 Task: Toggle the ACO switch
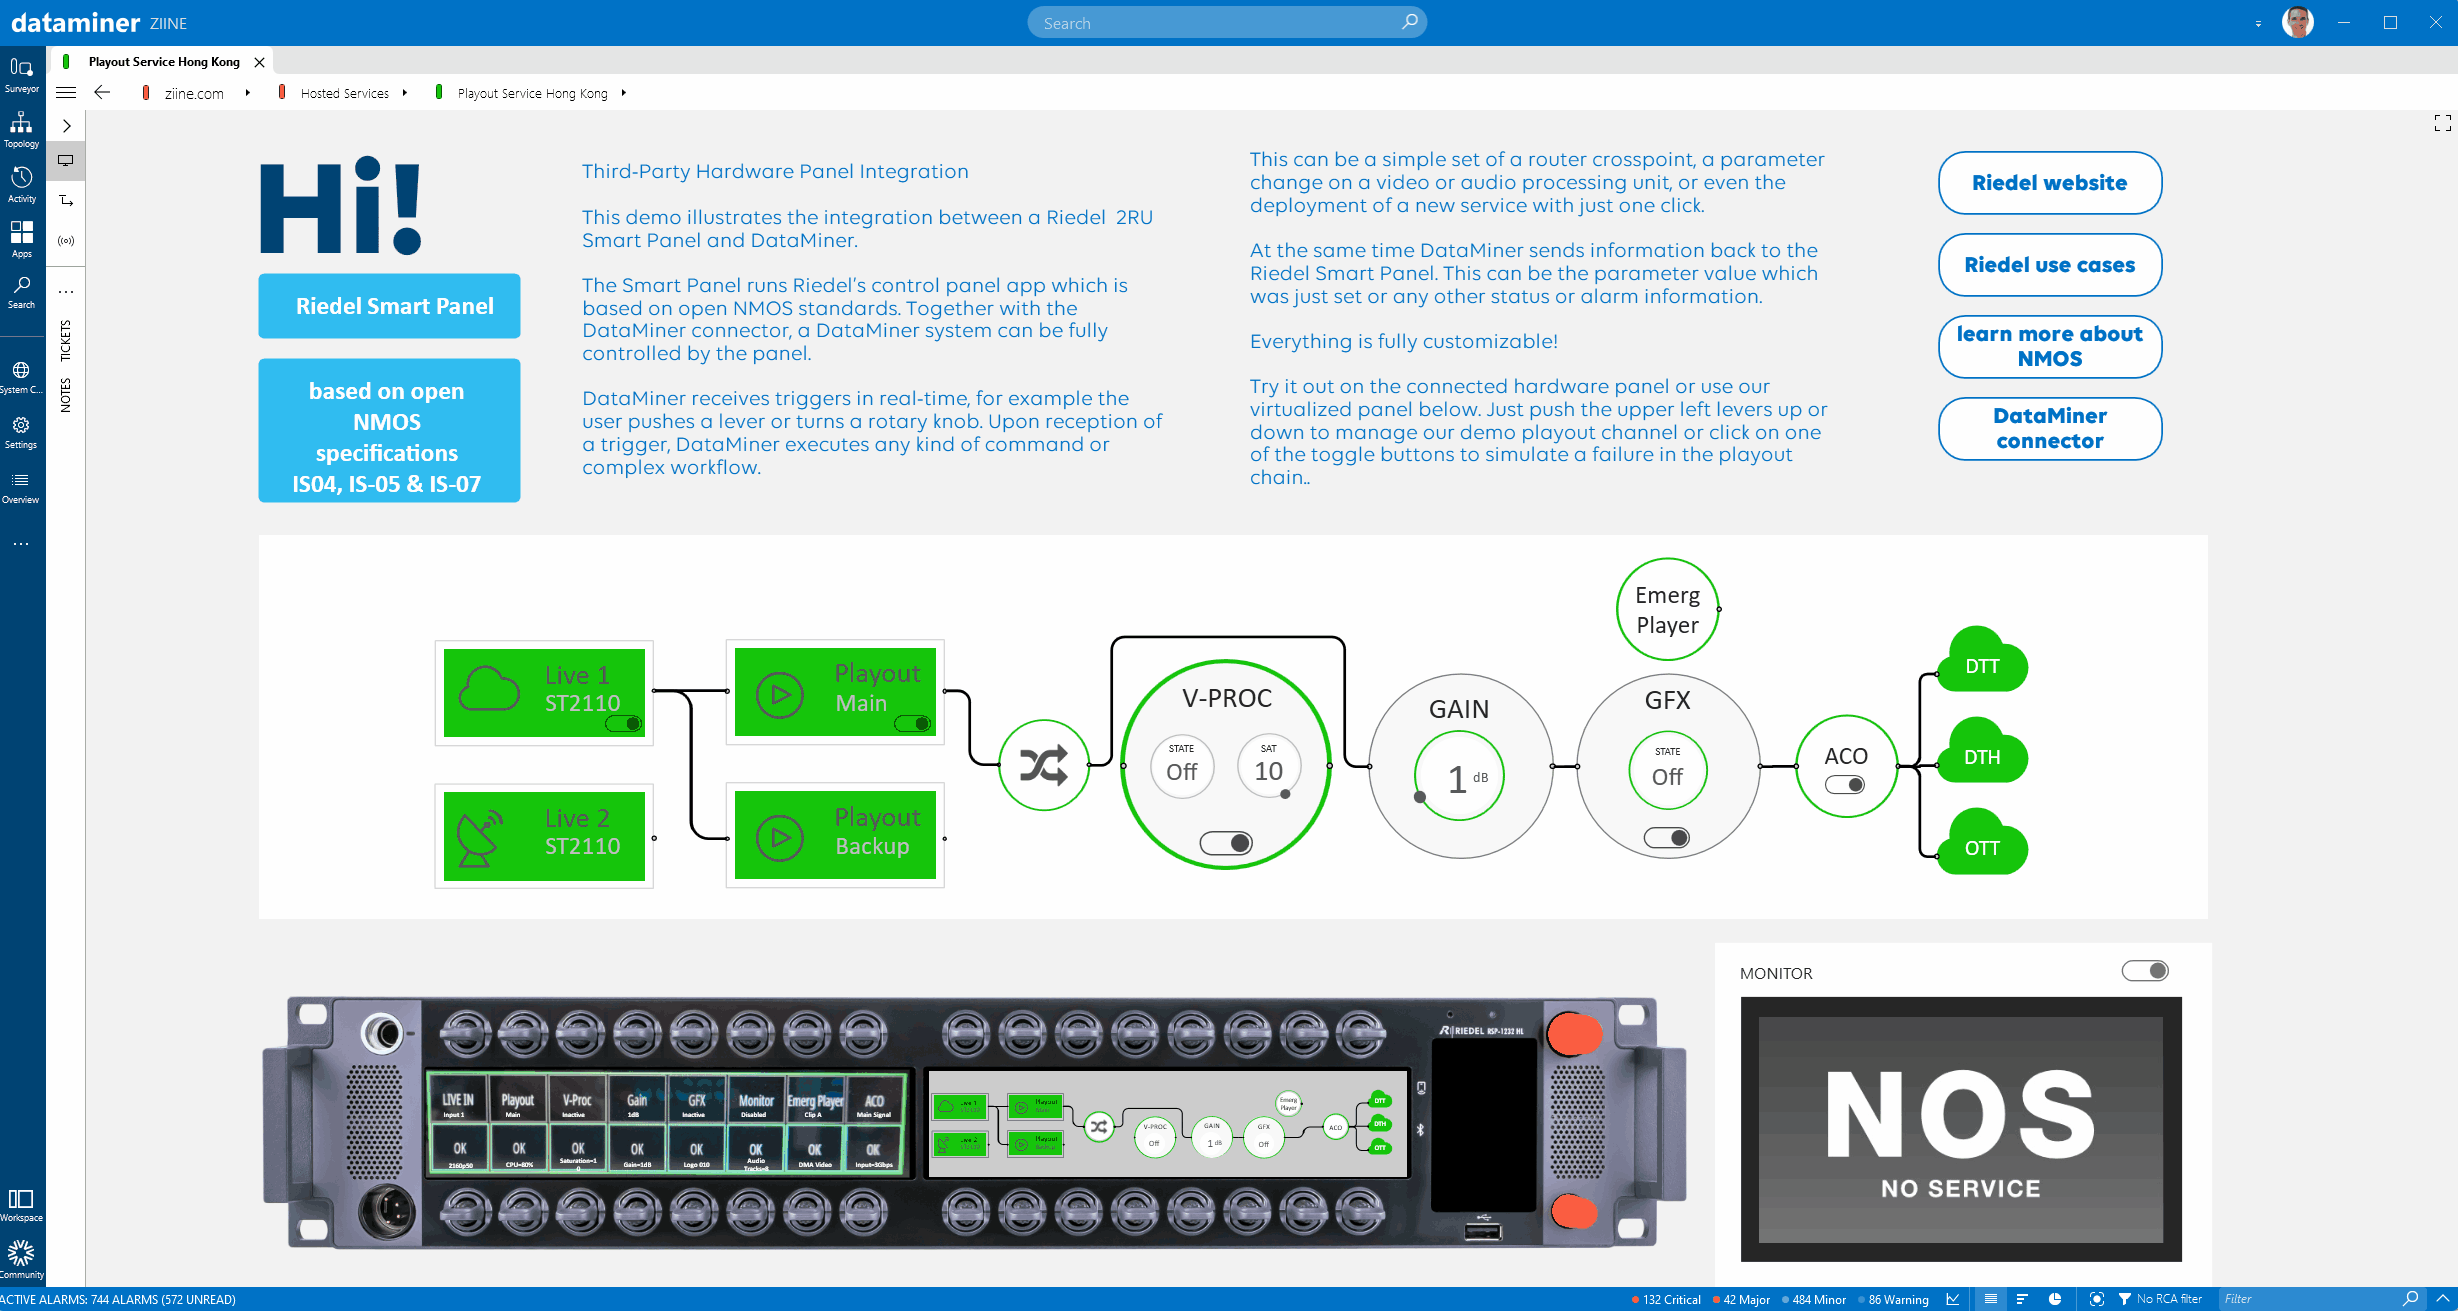pos(1845,785)
